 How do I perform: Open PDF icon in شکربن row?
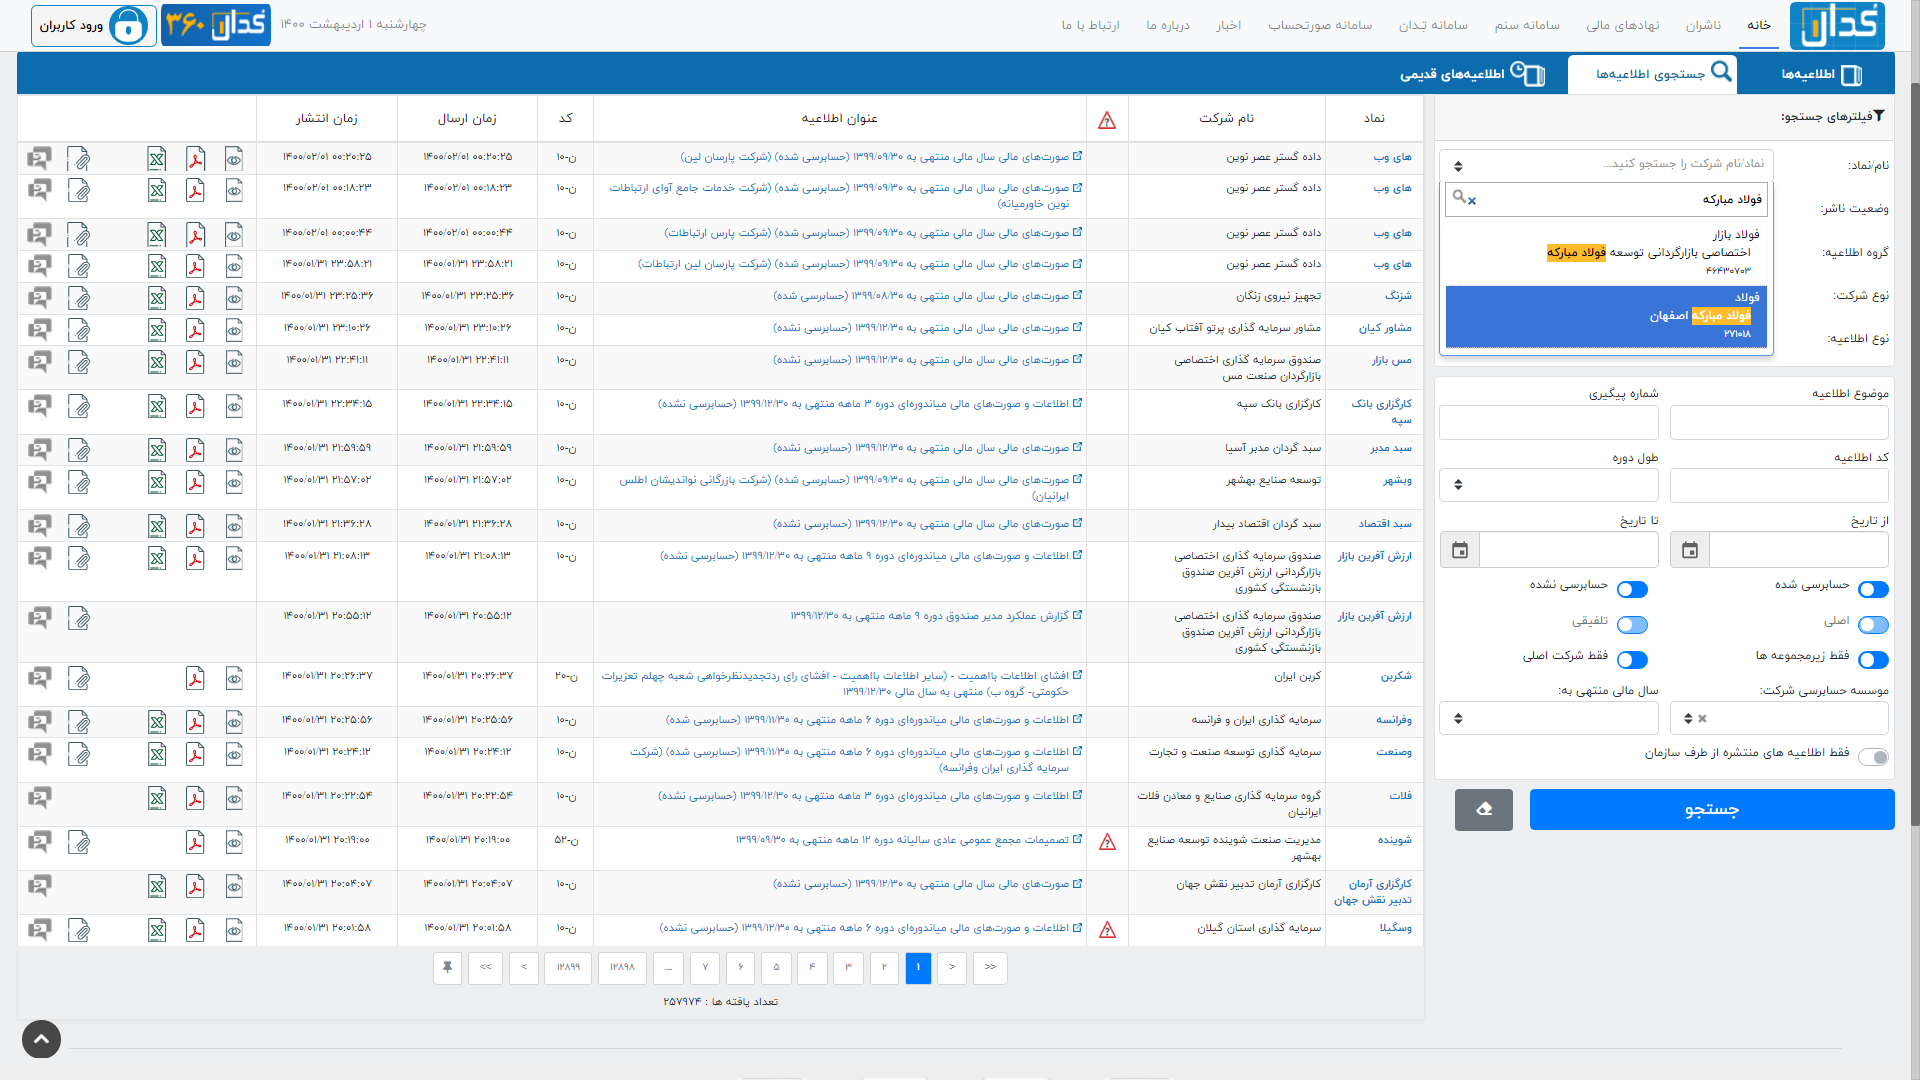195,679
